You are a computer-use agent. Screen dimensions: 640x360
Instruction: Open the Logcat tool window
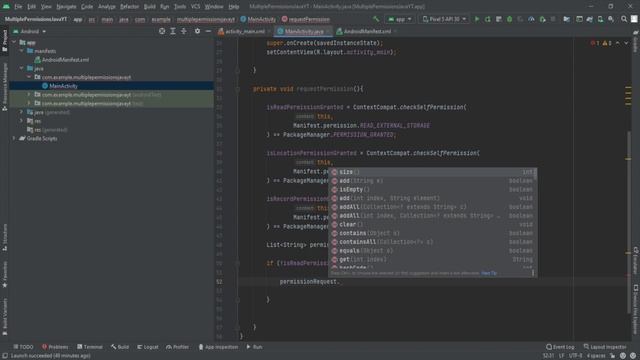[x=148, y=347]
